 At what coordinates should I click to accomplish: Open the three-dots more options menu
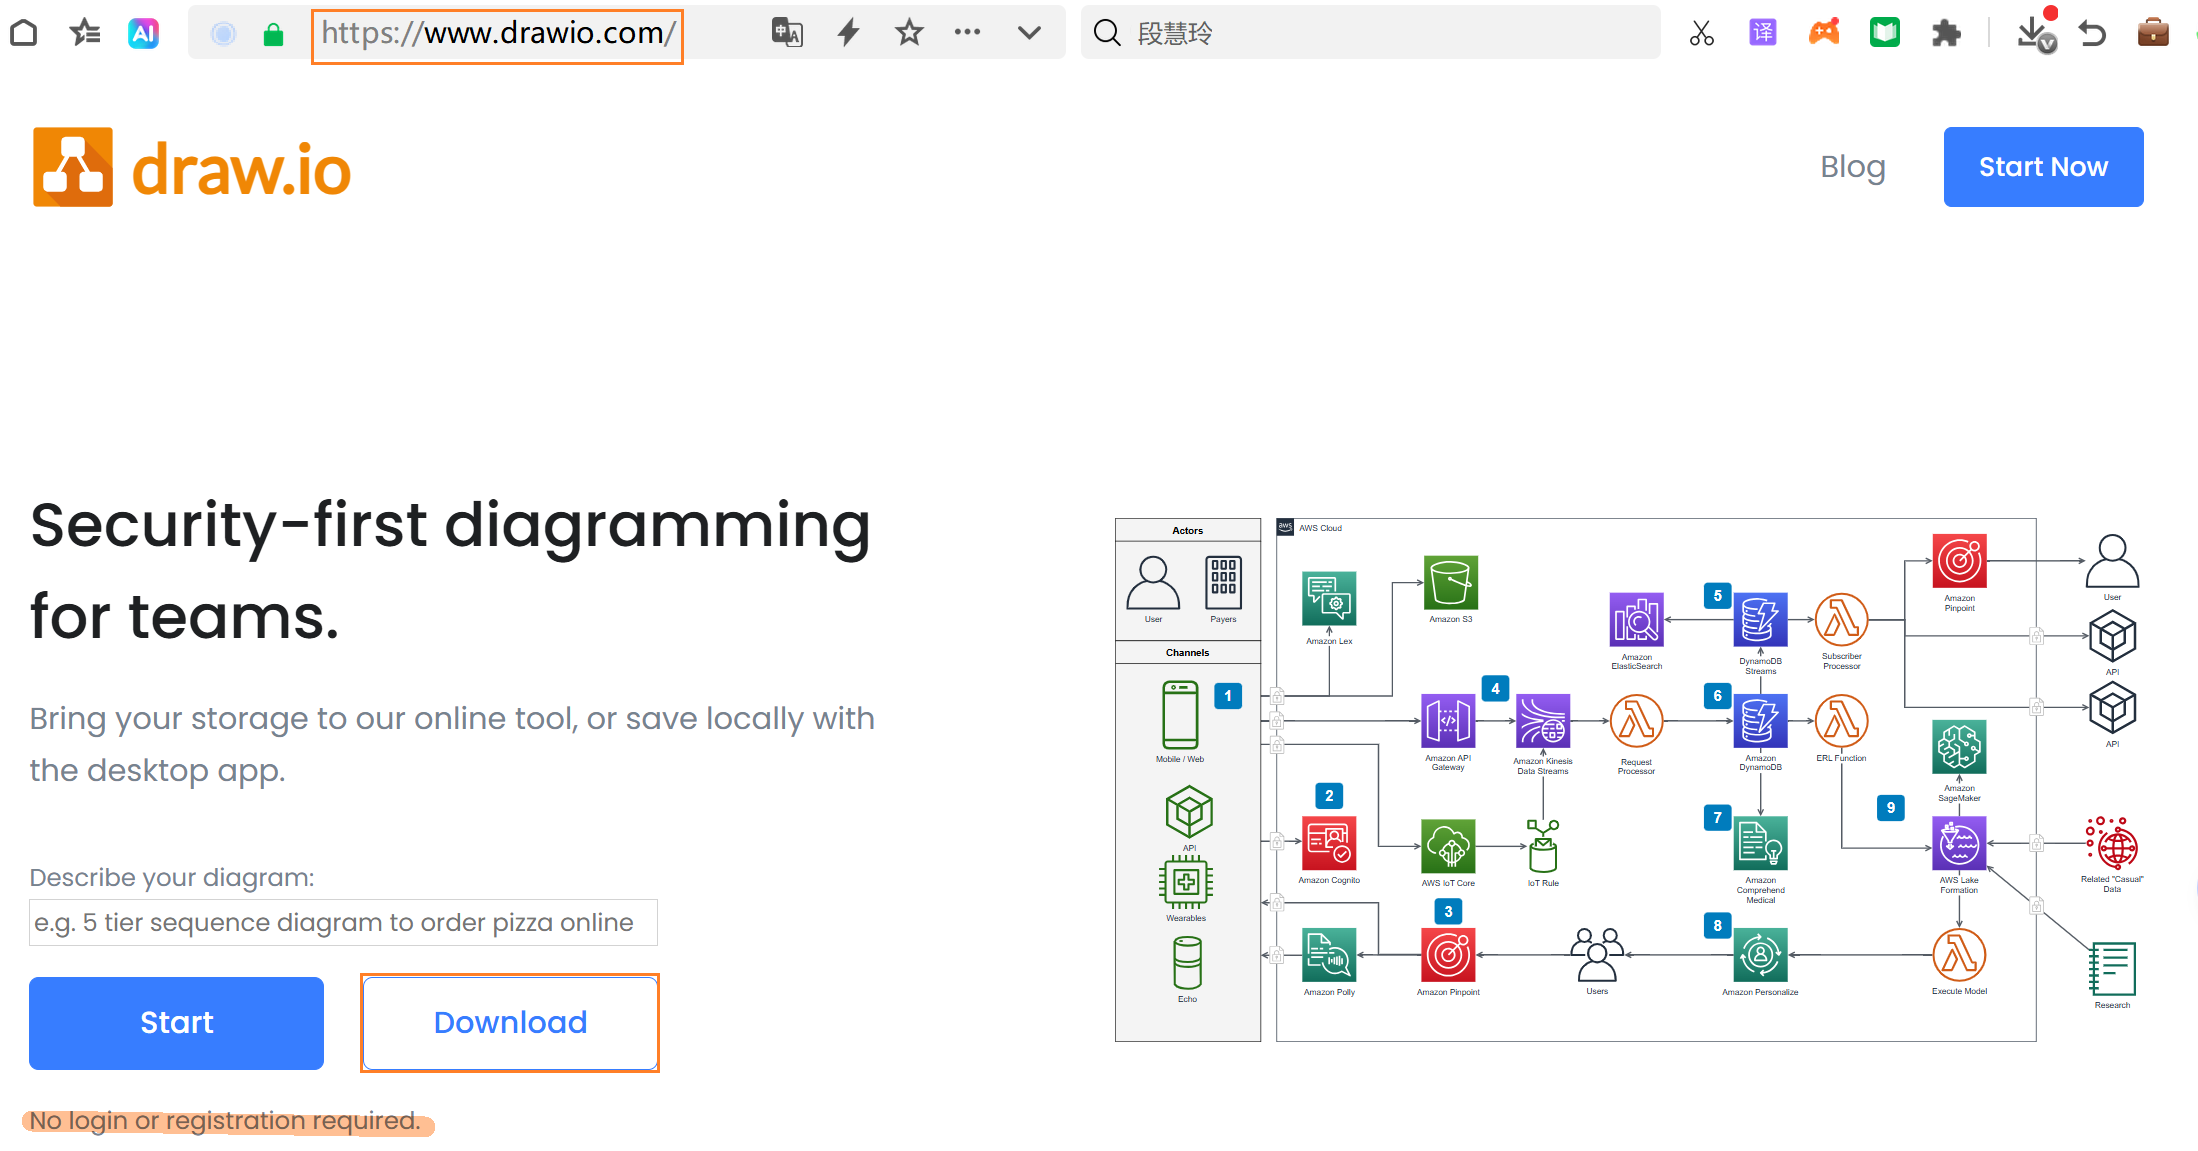coord(967,33)
